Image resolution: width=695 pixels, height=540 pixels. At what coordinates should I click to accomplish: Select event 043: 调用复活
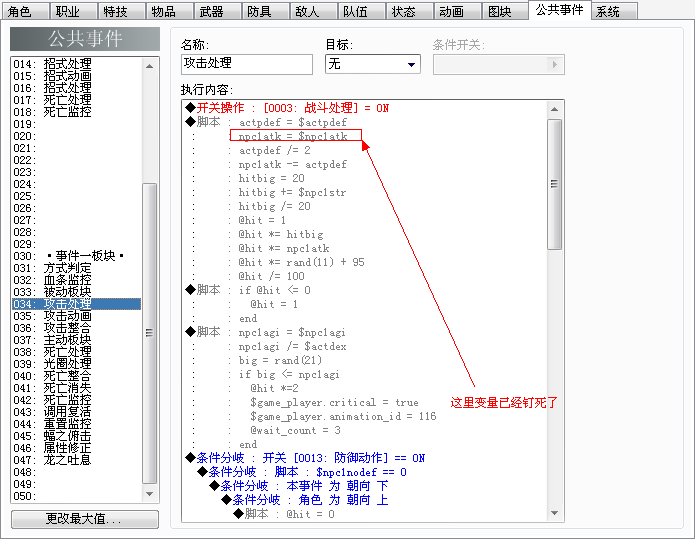point(76,412)
